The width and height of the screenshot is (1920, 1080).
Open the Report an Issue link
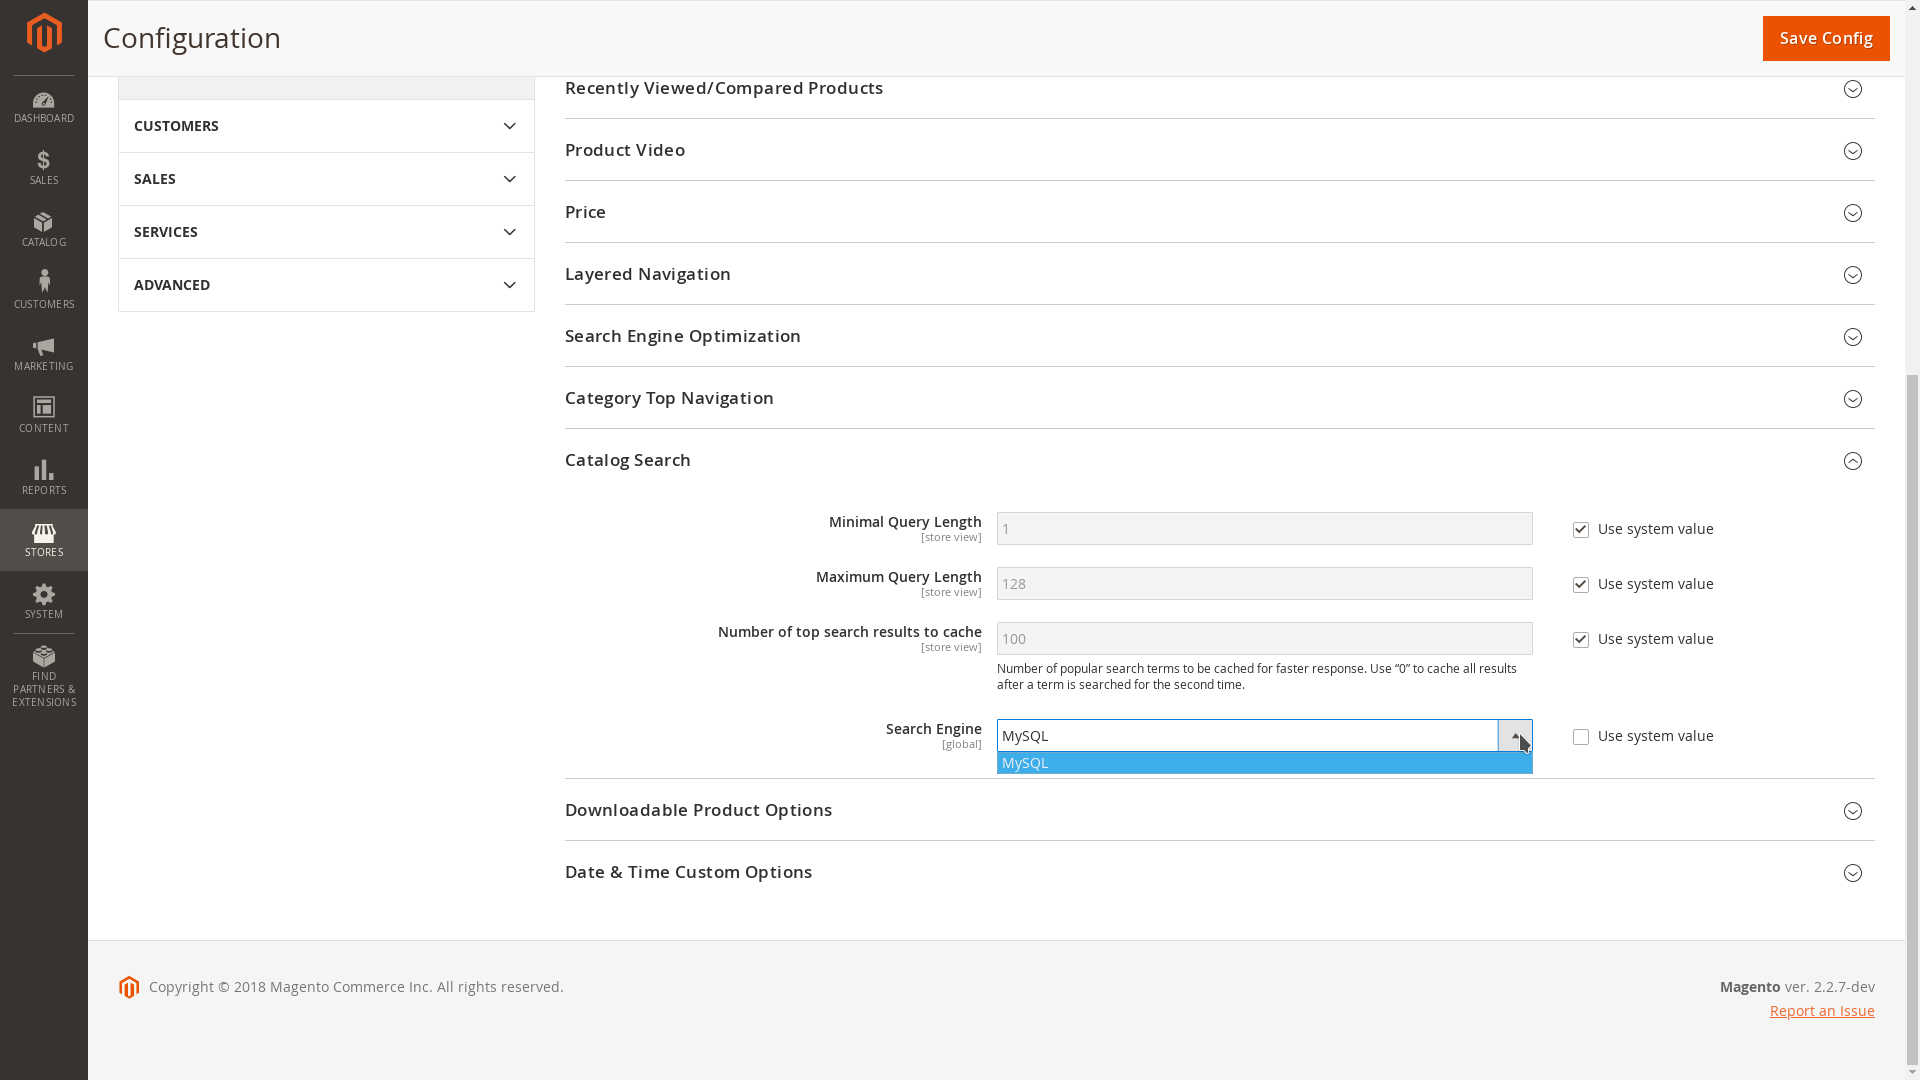coord(1821,1011)
